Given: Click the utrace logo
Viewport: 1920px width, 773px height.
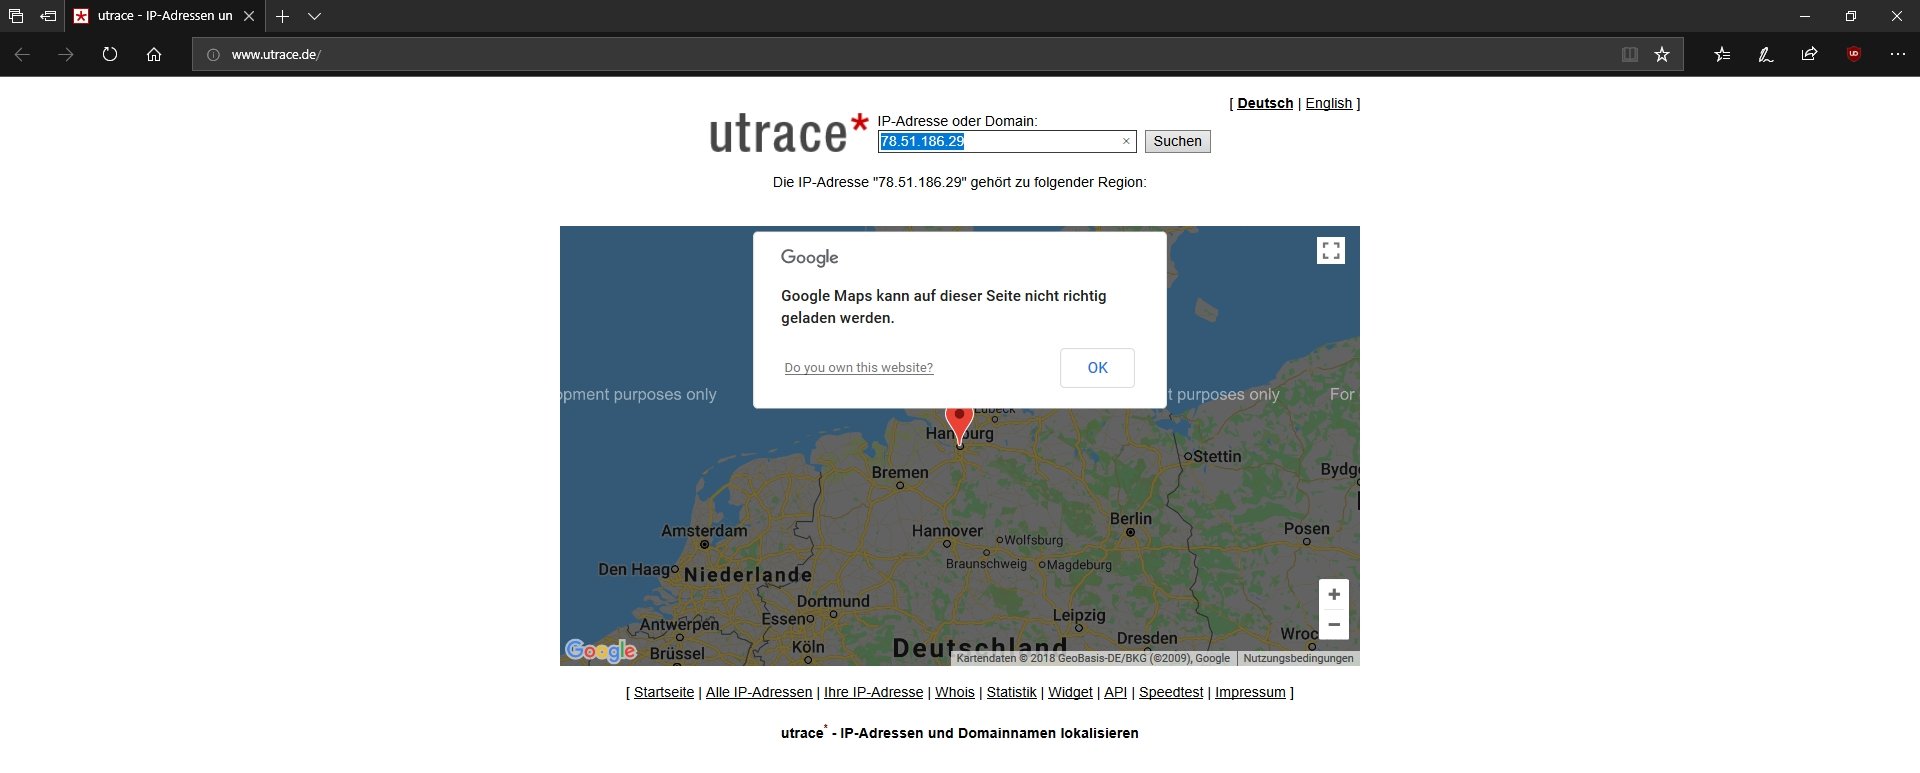Looking at the screenshot, I should [788, 134].
